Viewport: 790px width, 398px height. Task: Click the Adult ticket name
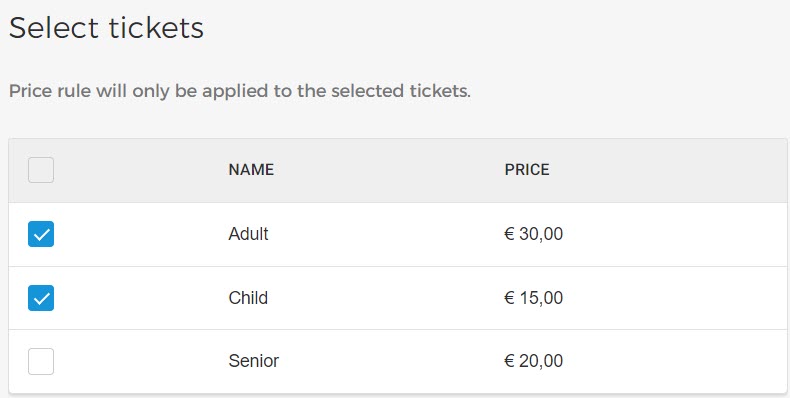click(x=248, y=234)
